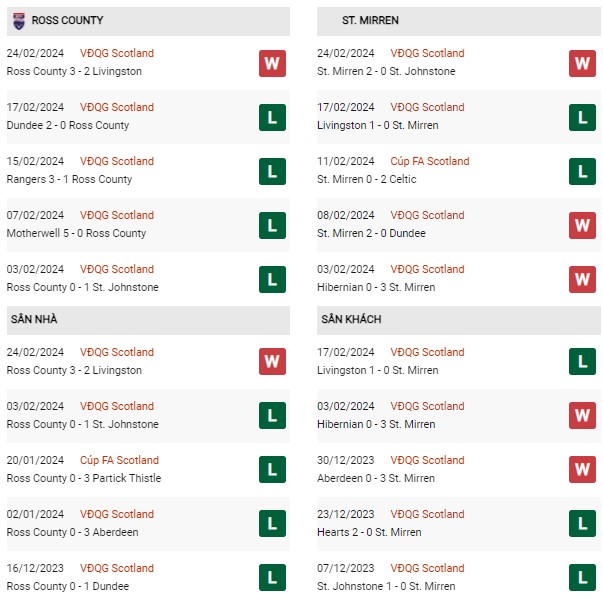This screenshot has height=598, width=603.
Task: Click W badge for St. Mirren 2-0 St. Johnstone
Action: 582,63
